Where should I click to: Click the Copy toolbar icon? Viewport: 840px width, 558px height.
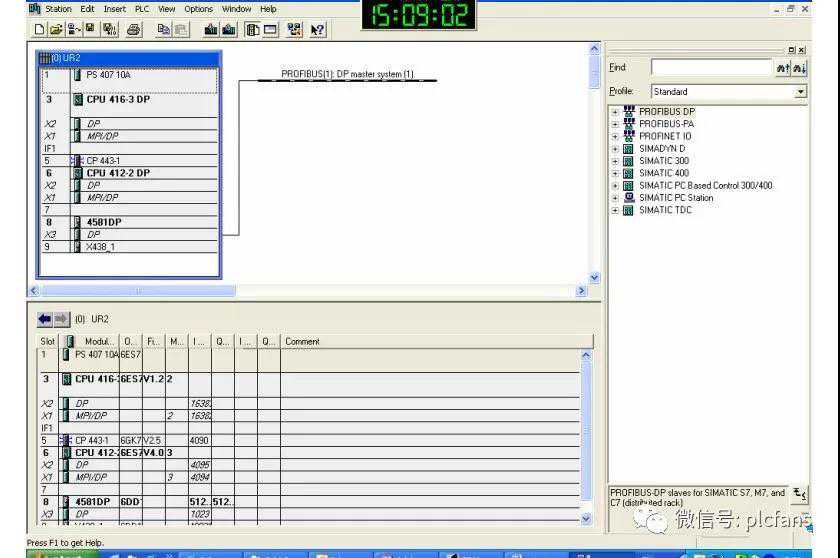pos(164,30)
